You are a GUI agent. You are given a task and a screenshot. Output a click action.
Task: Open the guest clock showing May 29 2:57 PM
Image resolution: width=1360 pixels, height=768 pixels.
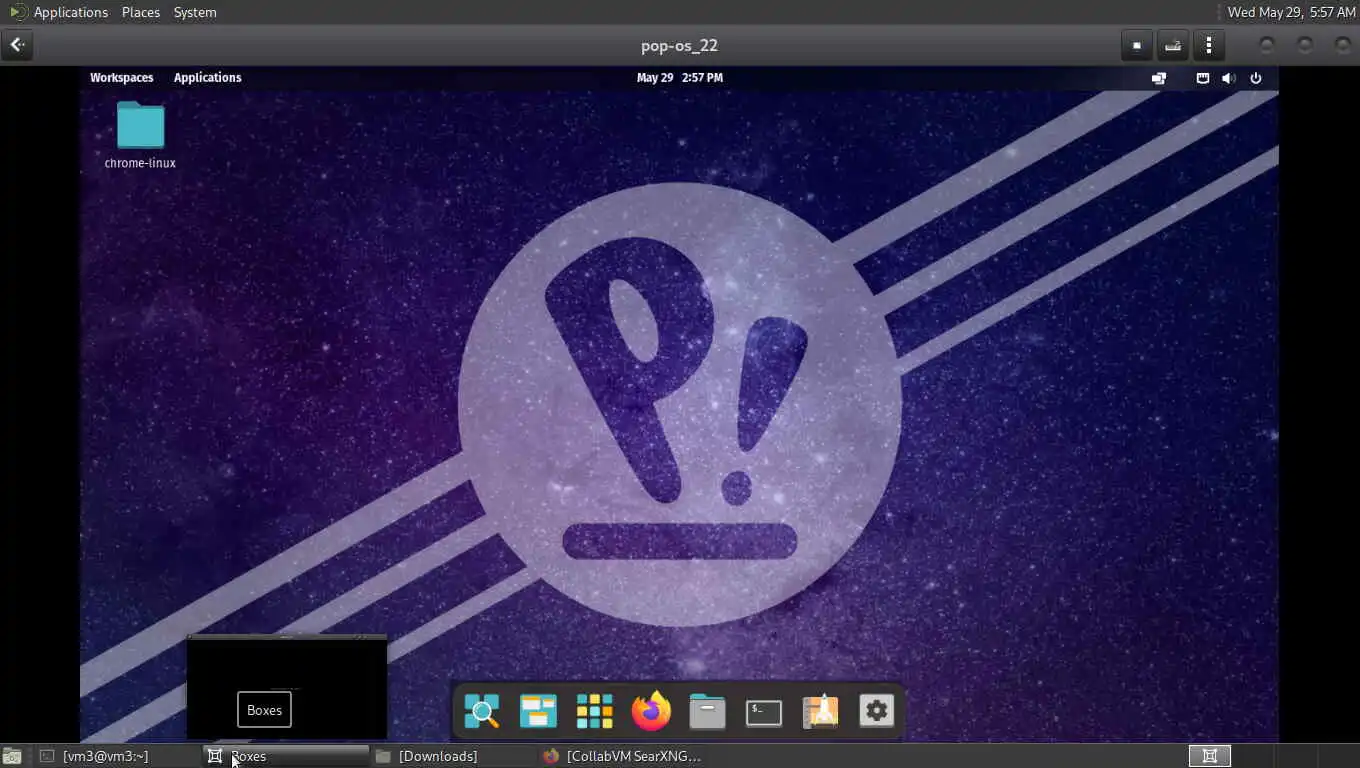pyautogui.click(x=680, y=77)
